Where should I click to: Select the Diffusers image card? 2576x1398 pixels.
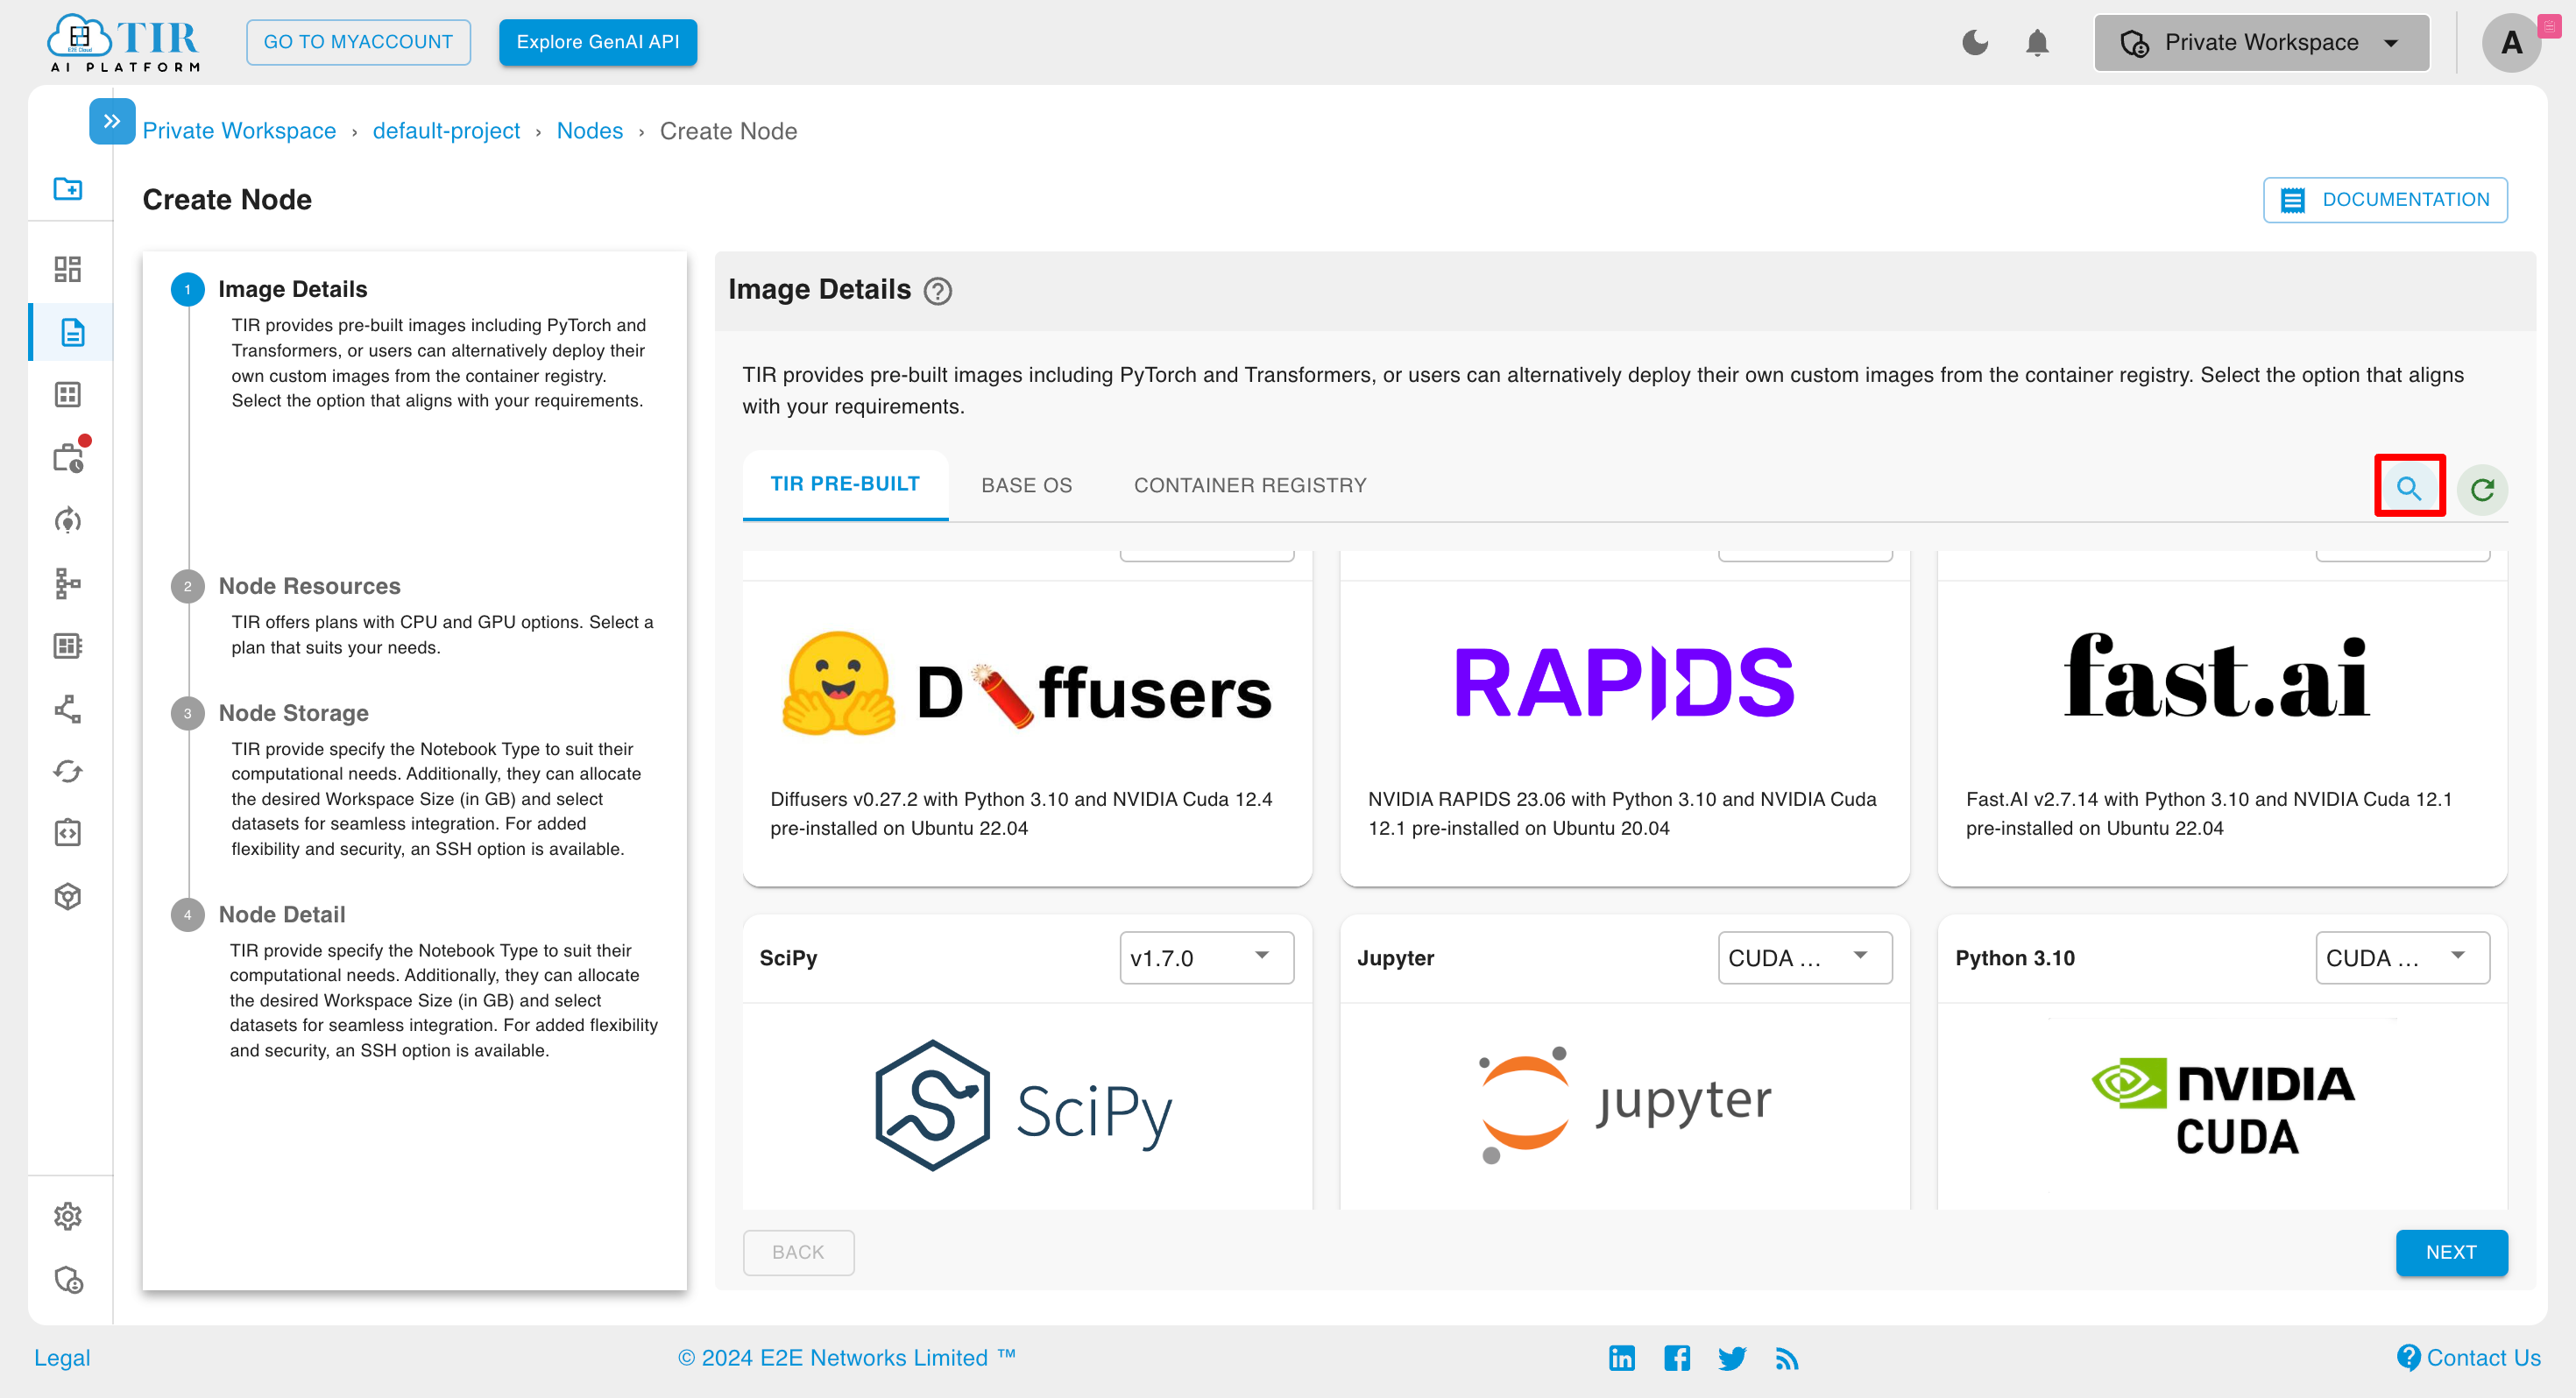1027,718
